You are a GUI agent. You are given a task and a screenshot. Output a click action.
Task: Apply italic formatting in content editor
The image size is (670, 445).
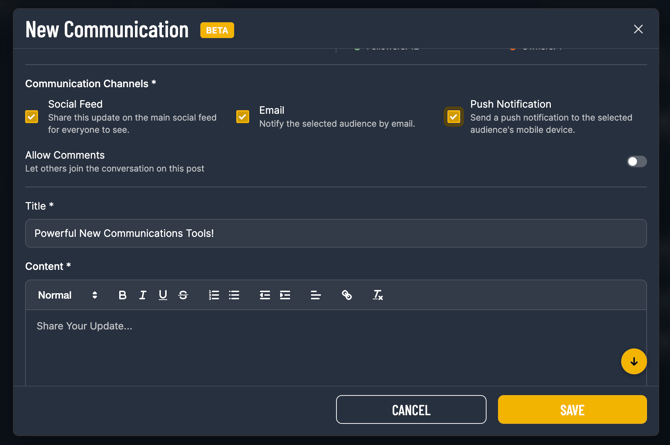(x=143, y=295)
